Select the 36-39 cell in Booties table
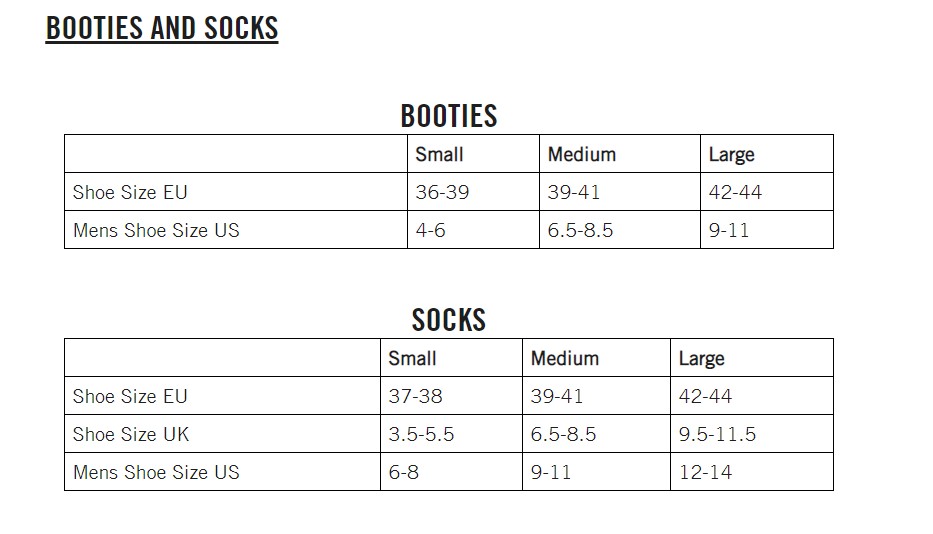933x534 pixels. click(x=442, y=192)
